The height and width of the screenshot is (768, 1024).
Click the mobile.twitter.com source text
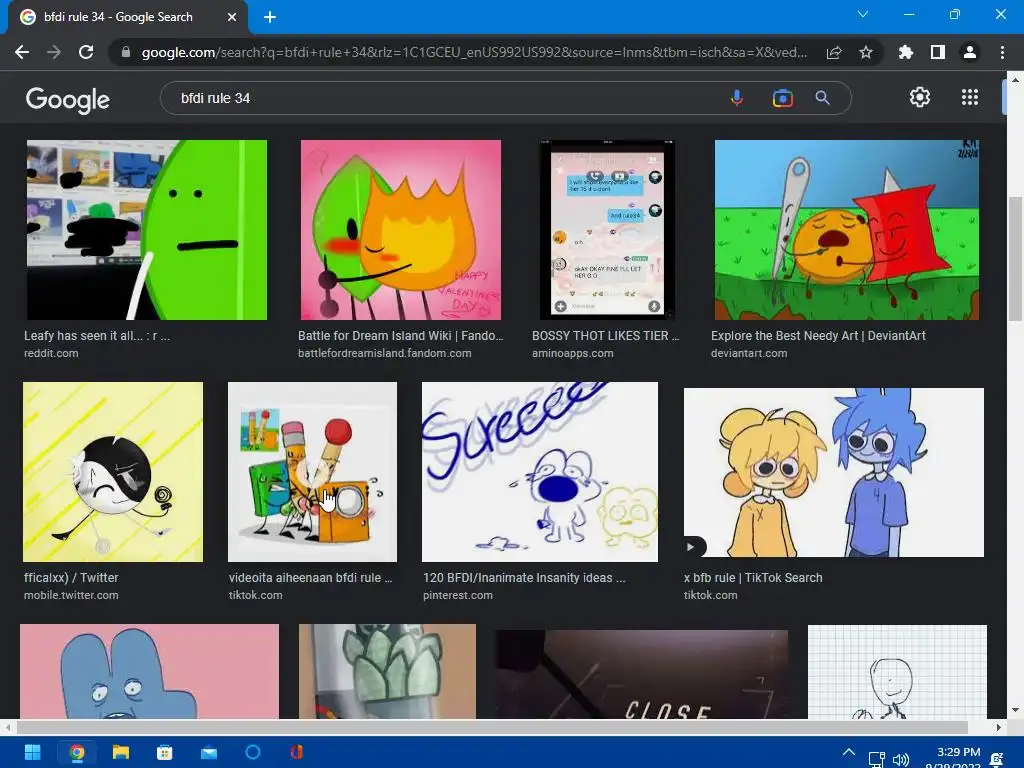click(71, 596)
